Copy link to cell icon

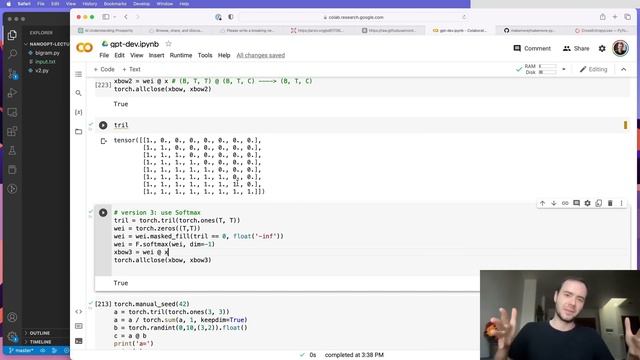click(x=565, y=203)
